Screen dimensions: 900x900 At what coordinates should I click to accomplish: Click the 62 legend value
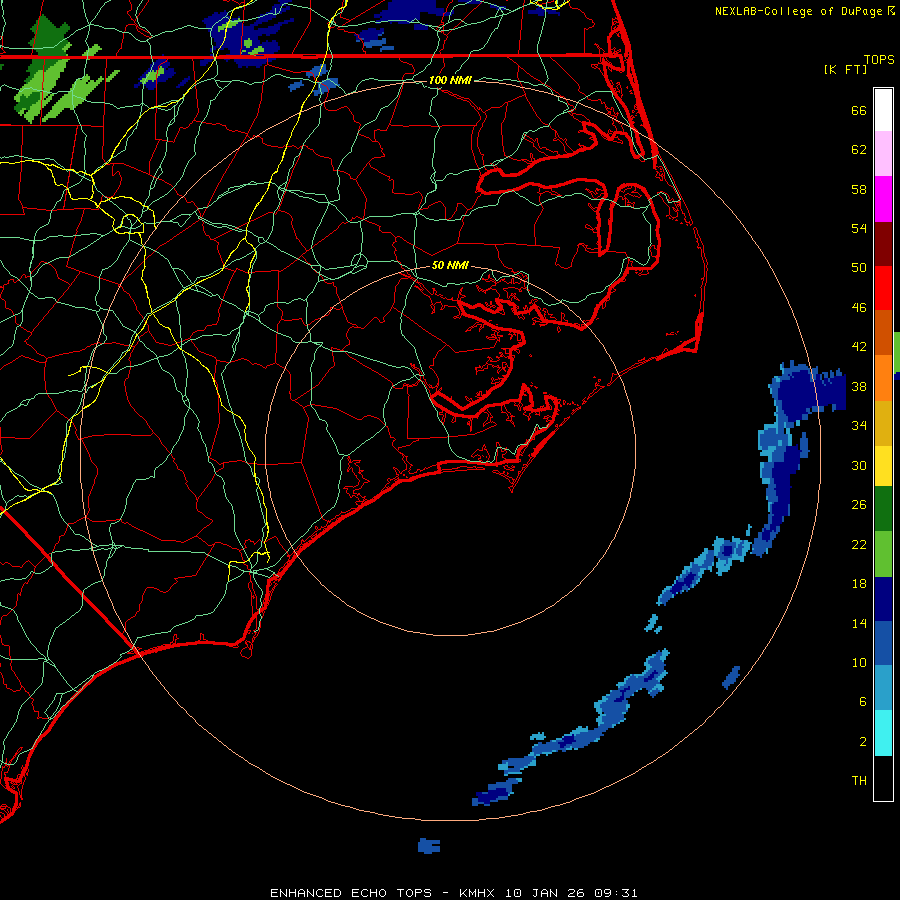[x=859, y=150]
